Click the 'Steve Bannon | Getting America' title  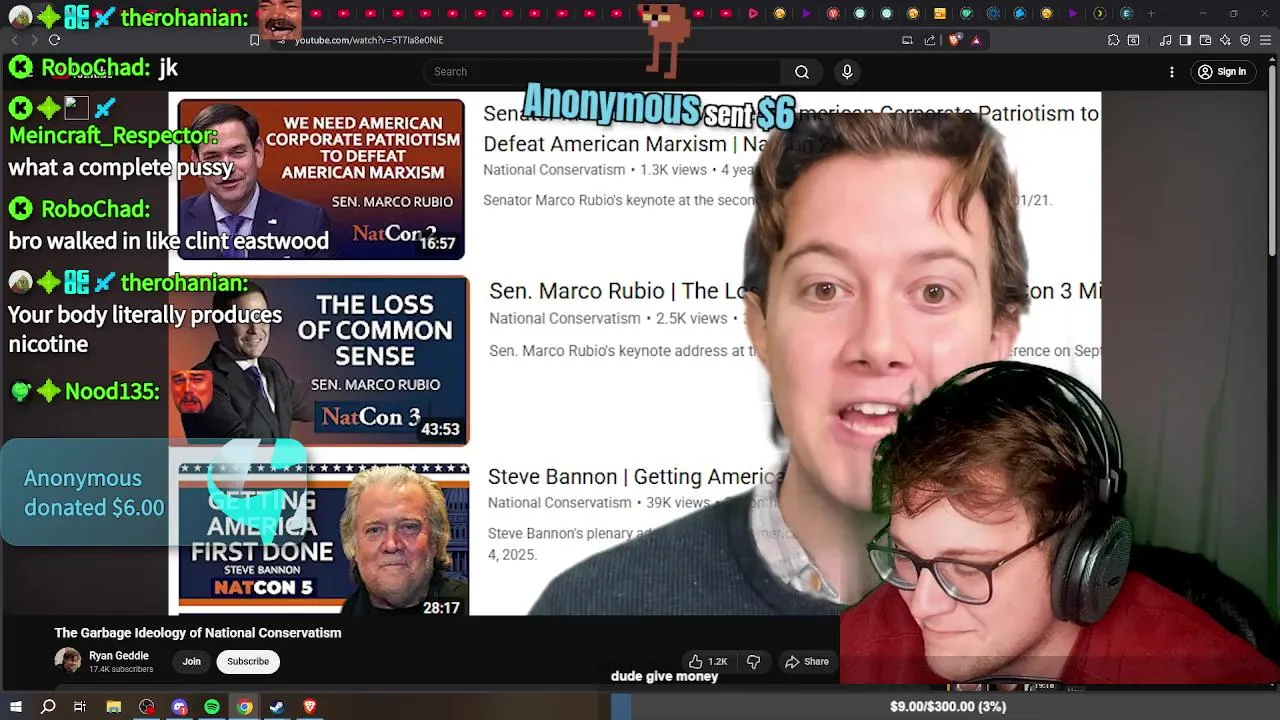click(x=636, y=477)
